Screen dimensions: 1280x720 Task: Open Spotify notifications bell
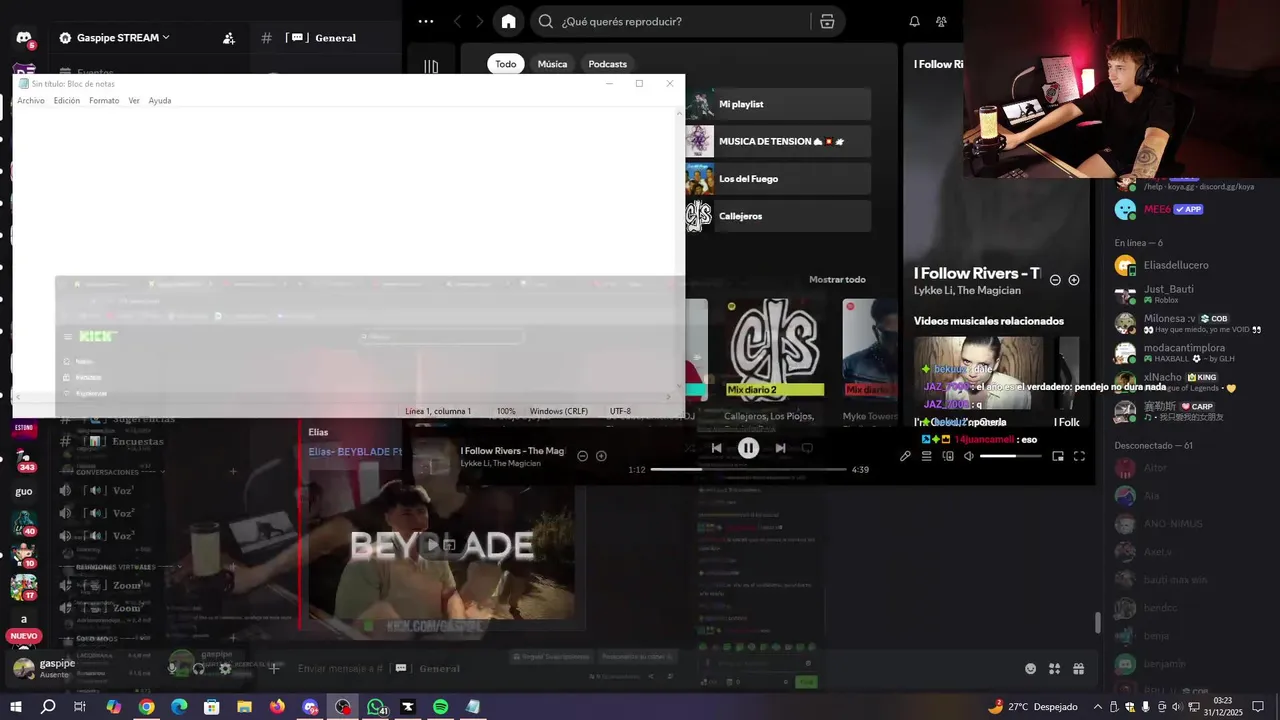914,21
